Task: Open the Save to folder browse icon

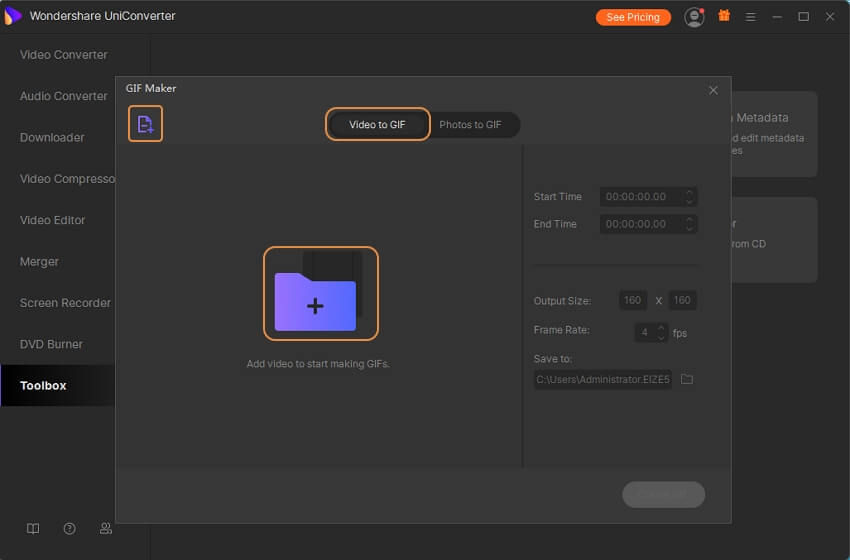Action: click(687, 380)
